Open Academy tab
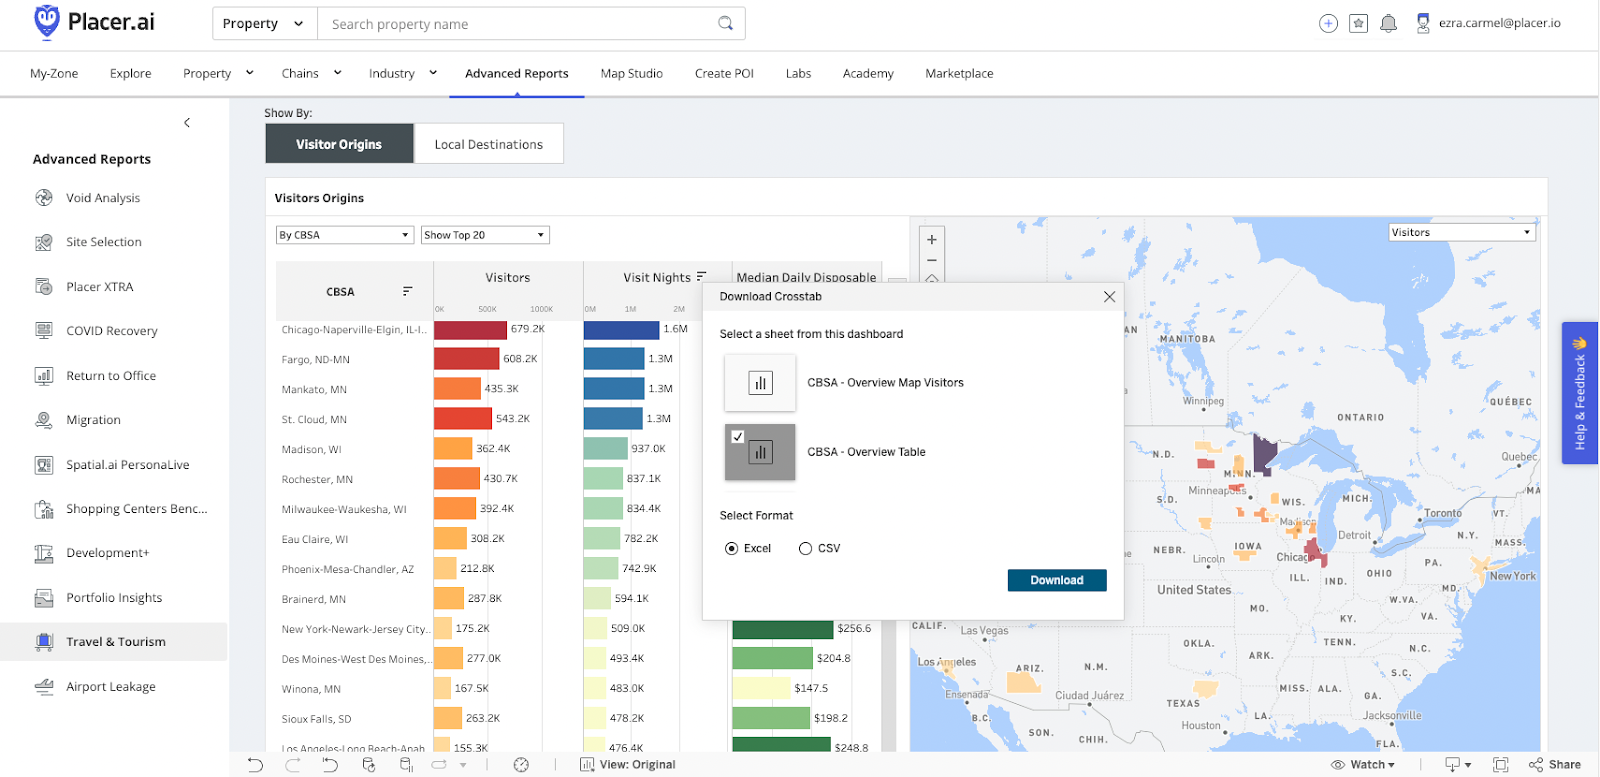1600x777 pixels. click(x=868, y=73)
